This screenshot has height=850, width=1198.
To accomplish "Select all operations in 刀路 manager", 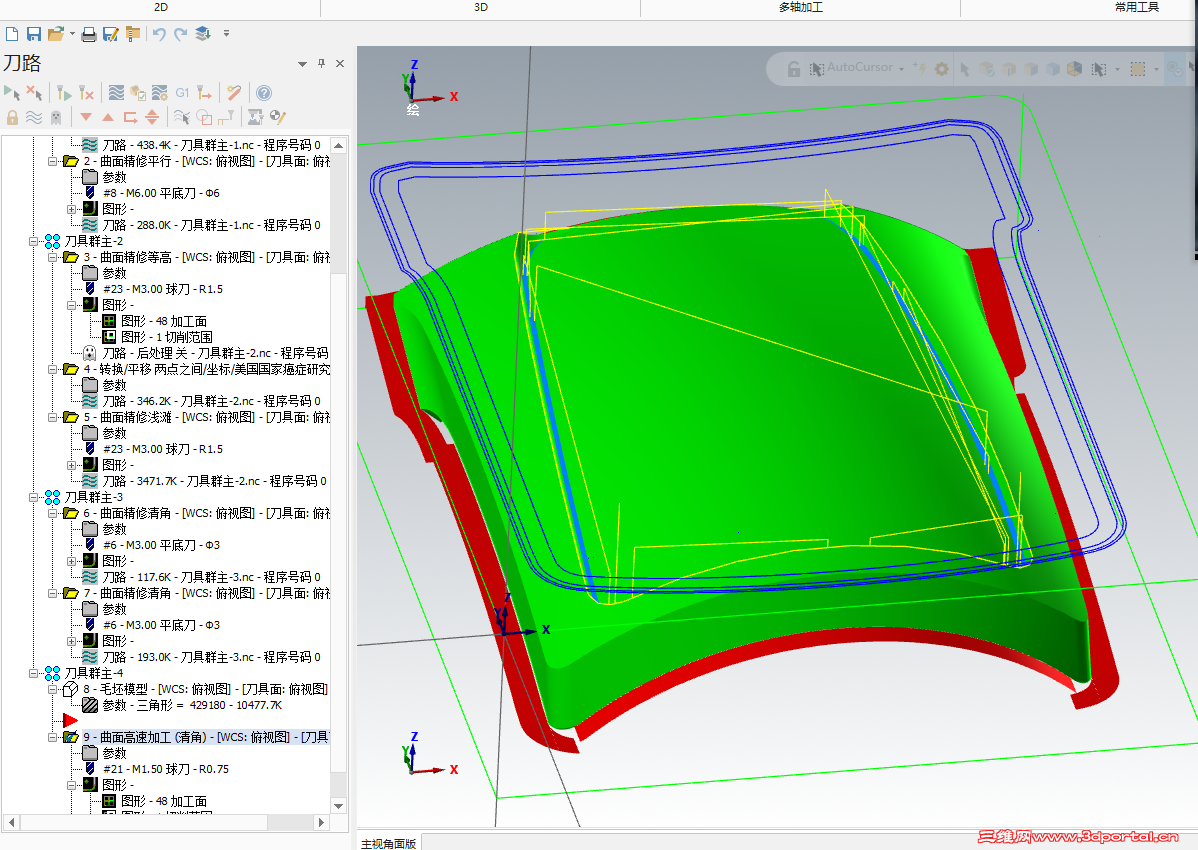I will 12,93.
